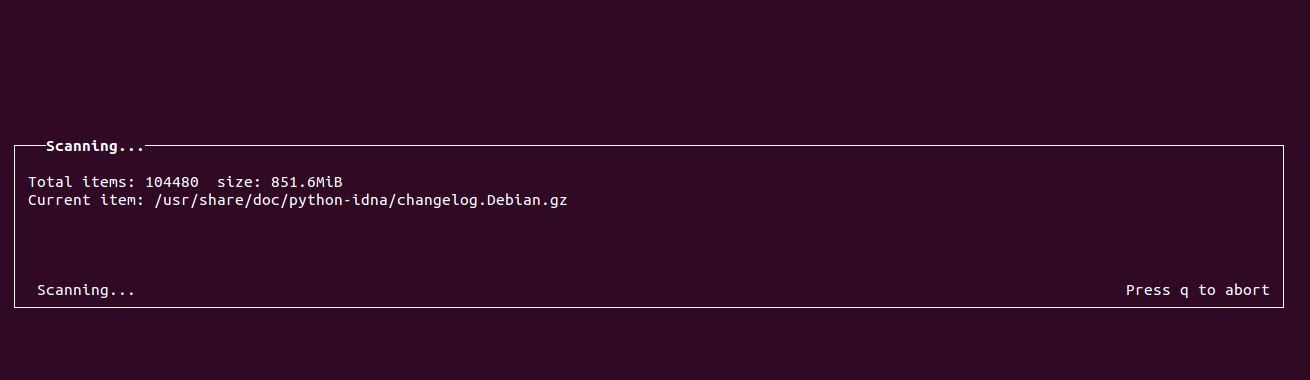
Task: Click the word "Press" in the hint
Action: click(x=1148, y=290)
